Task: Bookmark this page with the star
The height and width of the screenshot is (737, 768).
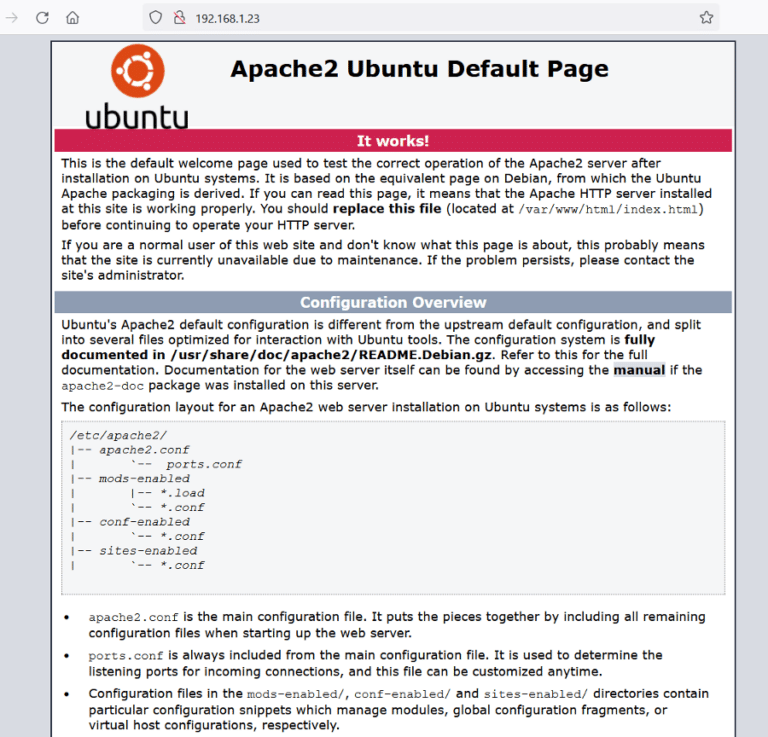Action: click(x=706, y=18)
